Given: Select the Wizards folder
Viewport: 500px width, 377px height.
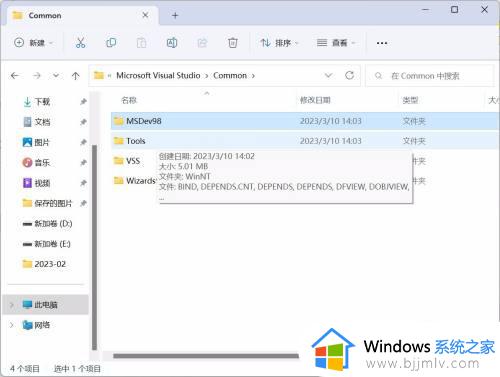Looking at the screenshot, I should pos(135,181).
